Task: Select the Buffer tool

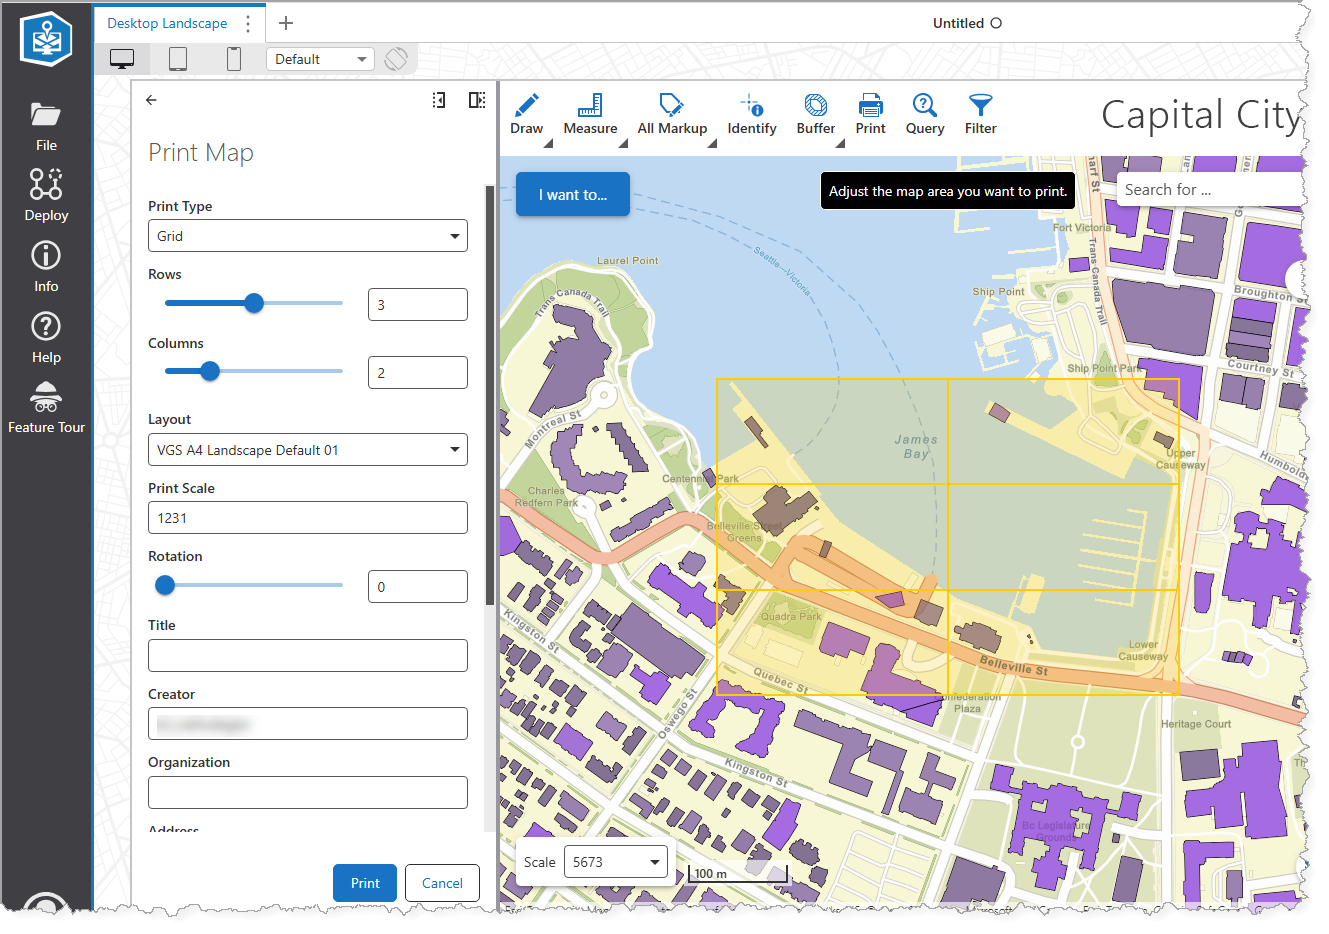Action: 816,114
